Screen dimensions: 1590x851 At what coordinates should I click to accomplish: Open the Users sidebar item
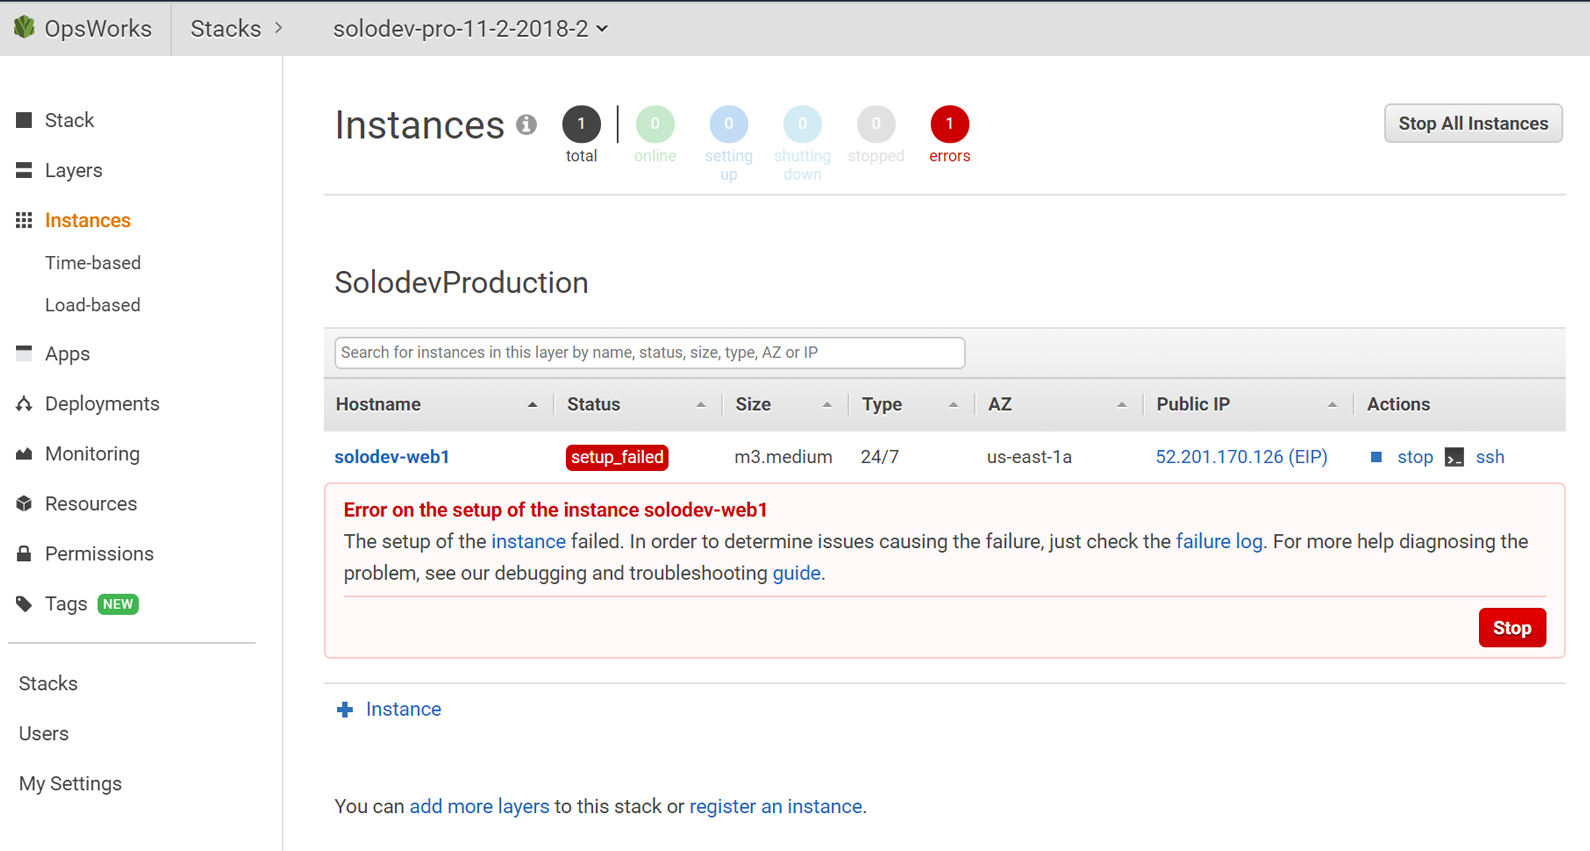(44, 734)
